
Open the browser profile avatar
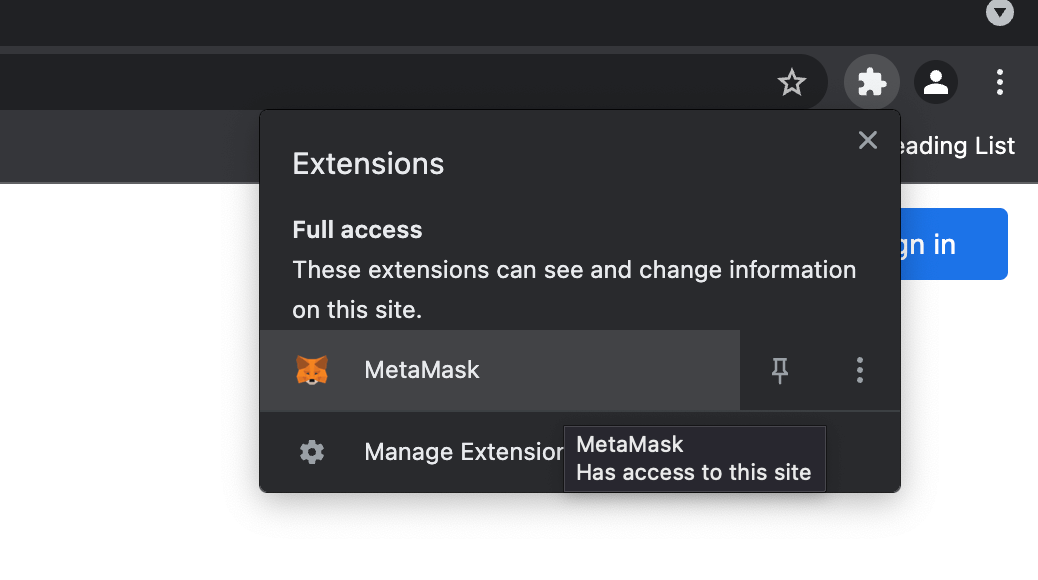[936, 82]
